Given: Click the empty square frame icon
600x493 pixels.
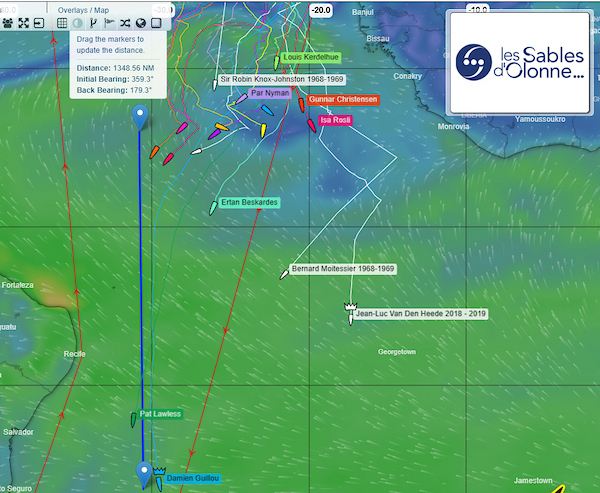Looking at the screenshot, I should pyautogui.click(x=156, y=23).
